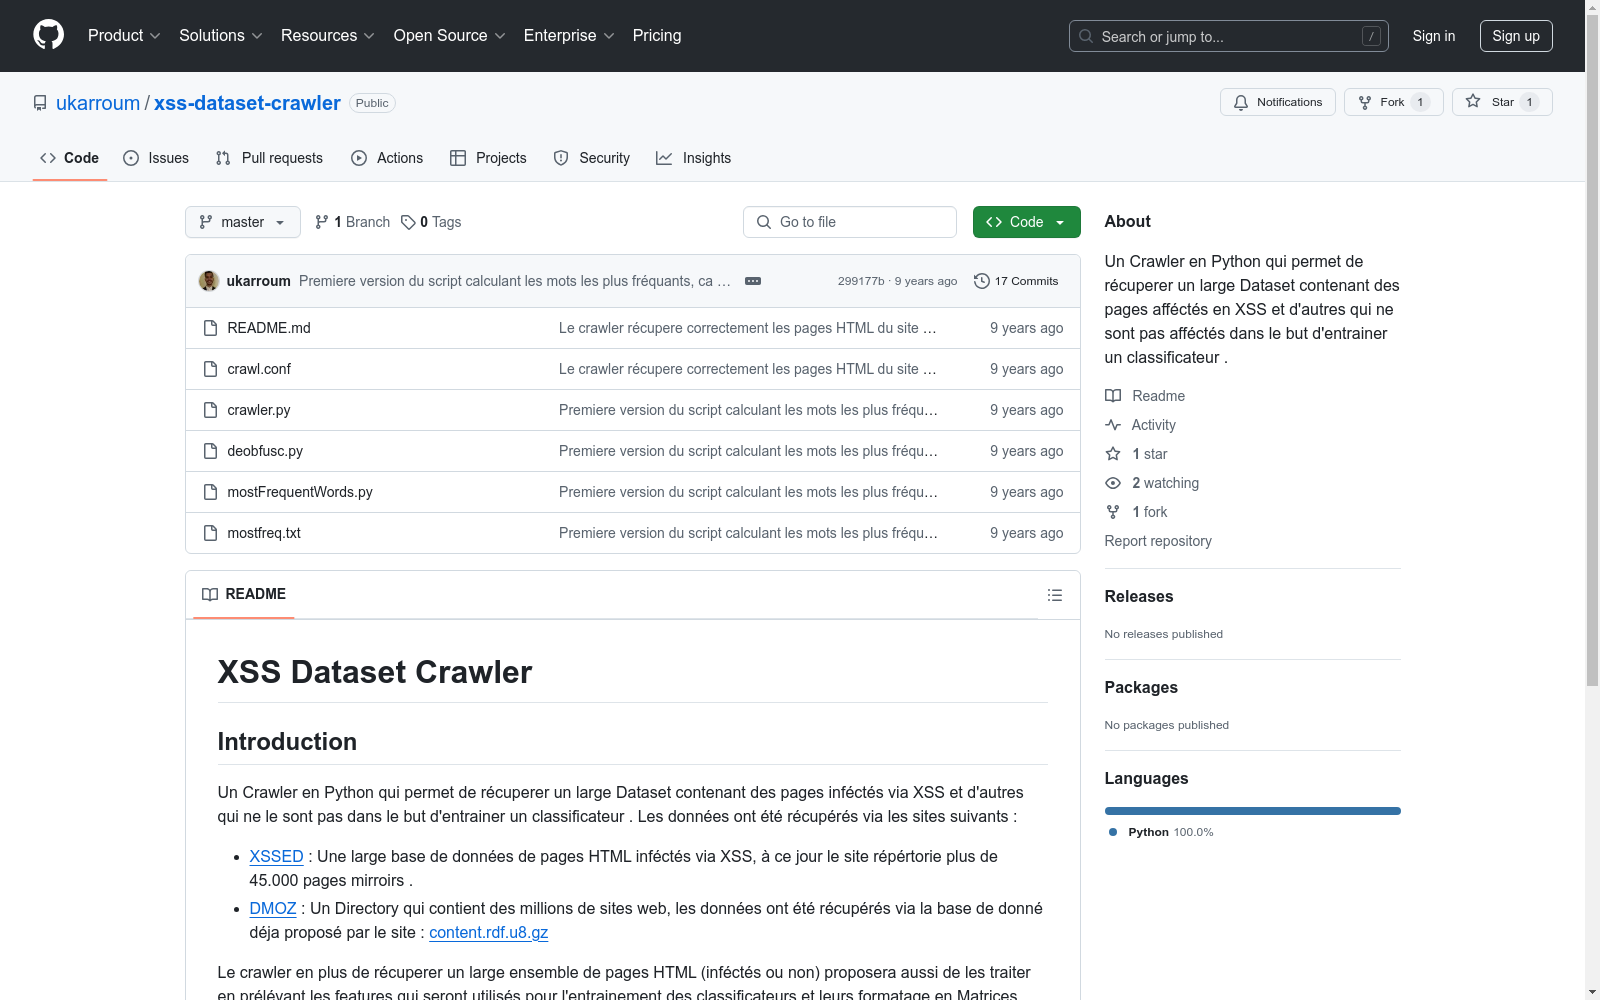Open the crawl.conf file name
This screenshot has height=1000, width=1600.
pyautogui.click(x=259, y=369)
